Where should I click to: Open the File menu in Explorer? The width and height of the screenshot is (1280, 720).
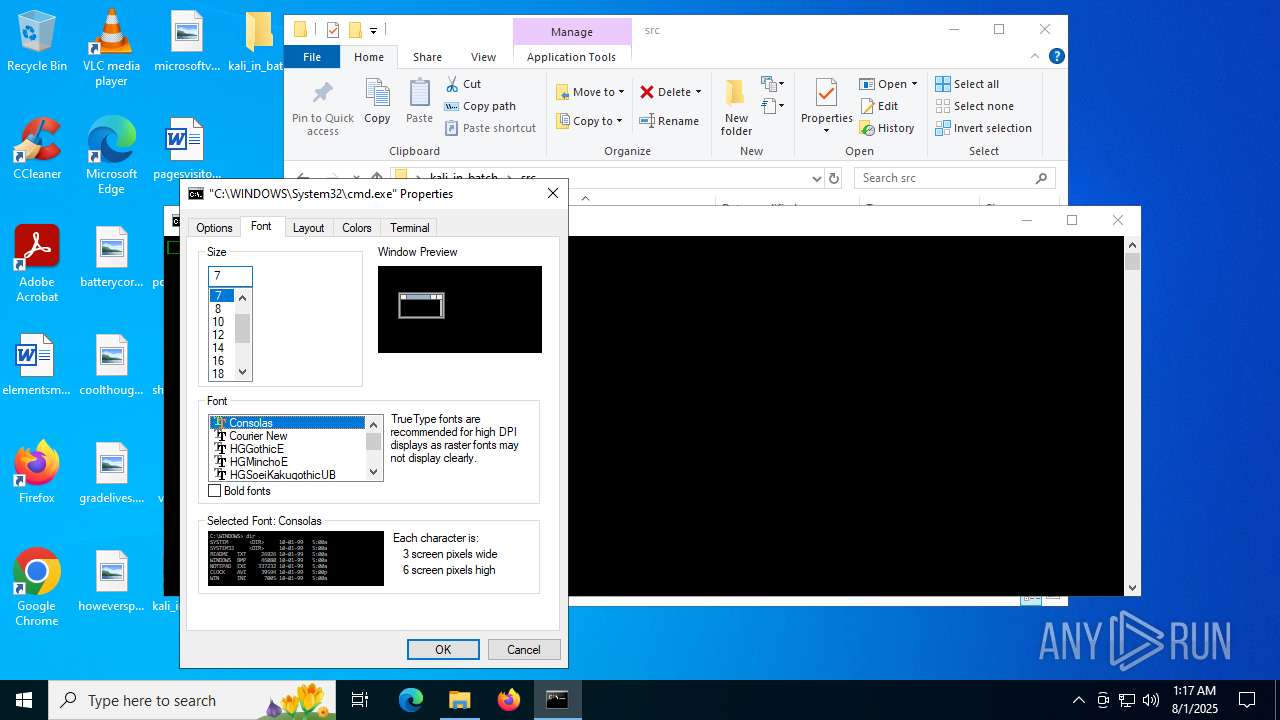click(312, 57)
